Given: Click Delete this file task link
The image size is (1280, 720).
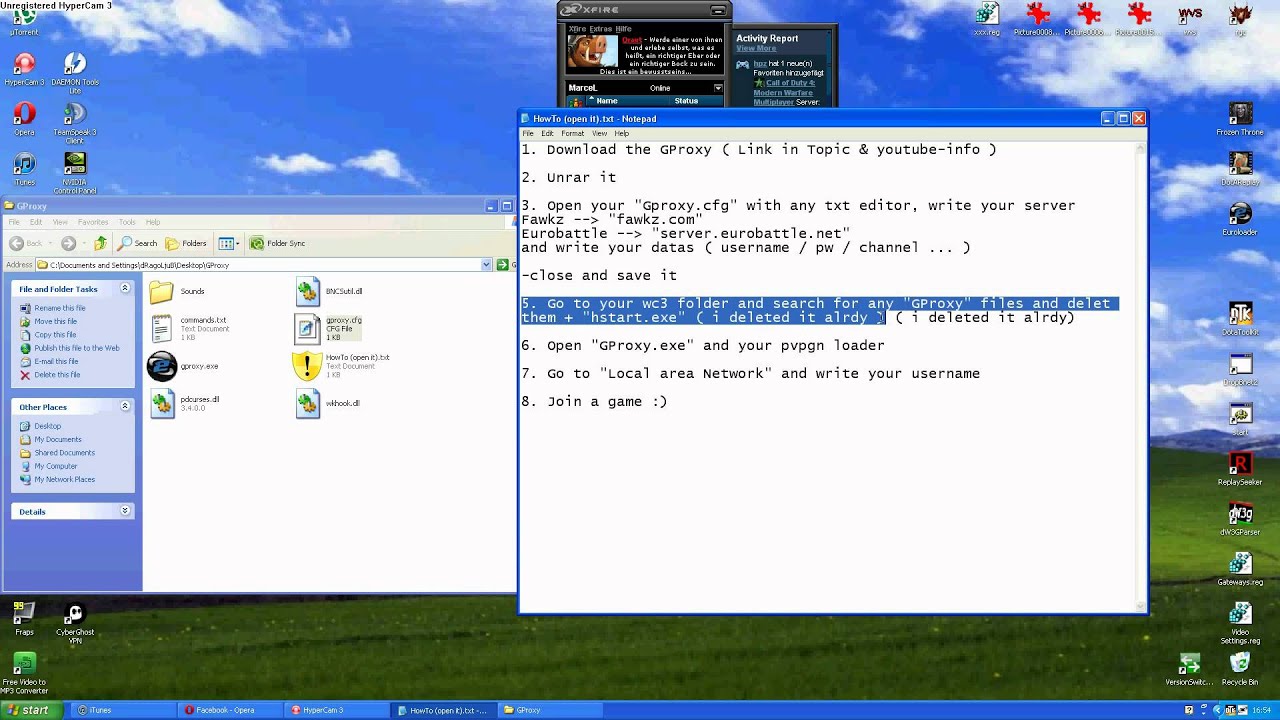Looking at the screenshot, I should [x=57, y=375].
